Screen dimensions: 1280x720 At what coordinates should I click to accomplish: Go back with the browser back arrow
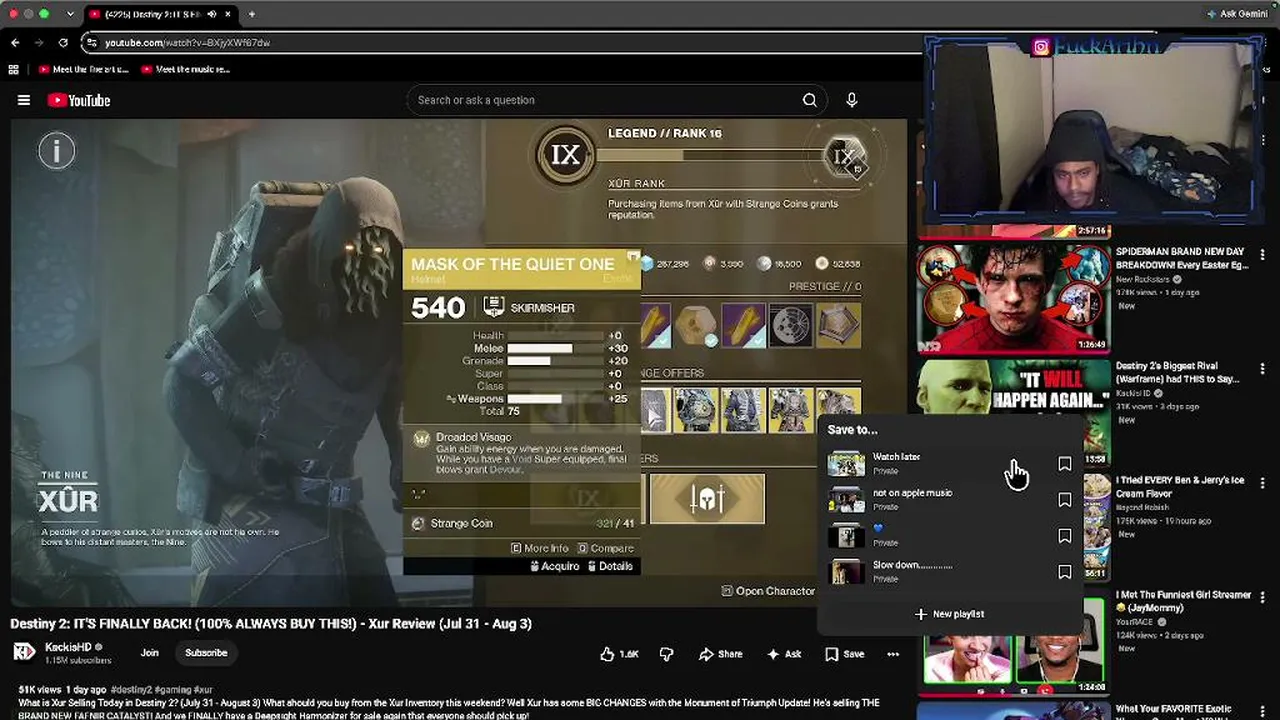pyautogui.click(x=15, y=43)
